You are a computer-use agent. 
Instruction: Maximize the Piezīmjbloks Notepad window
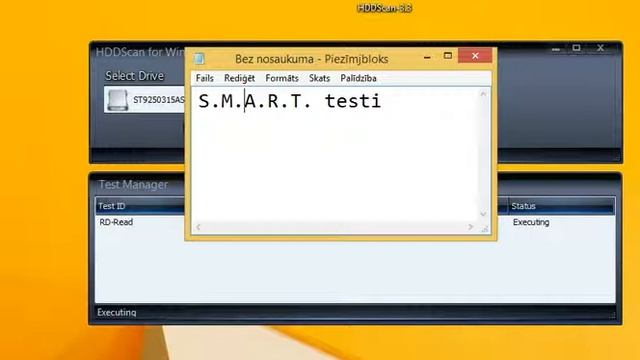448,56
